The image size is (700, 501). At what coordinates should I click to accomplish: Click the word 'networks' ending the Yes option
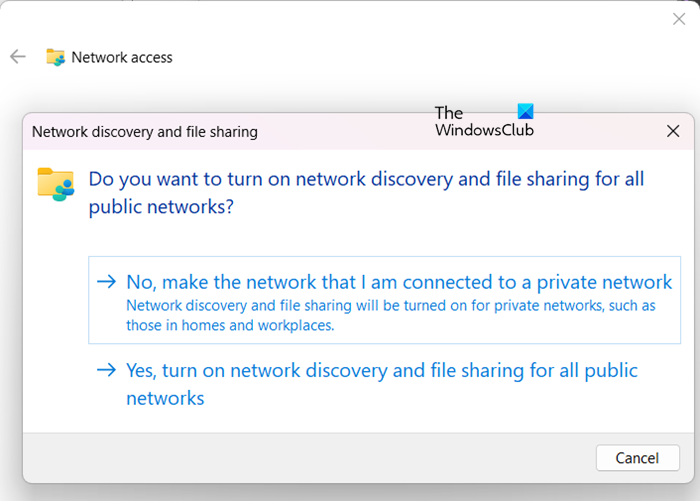pos(165,398)
